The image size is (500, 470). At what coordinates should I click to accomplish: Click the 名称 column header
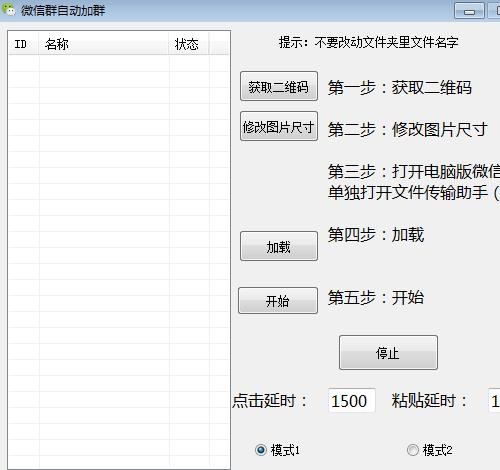[x=104, y=43]
